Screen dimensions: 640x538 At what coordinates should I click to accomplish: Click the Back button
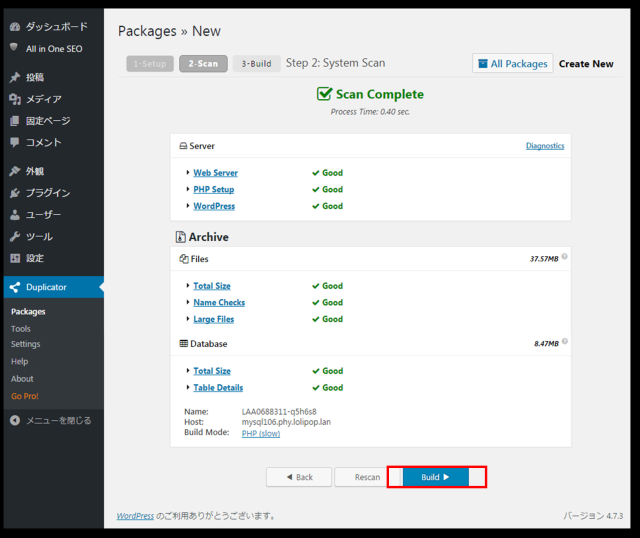pos(299,477)
